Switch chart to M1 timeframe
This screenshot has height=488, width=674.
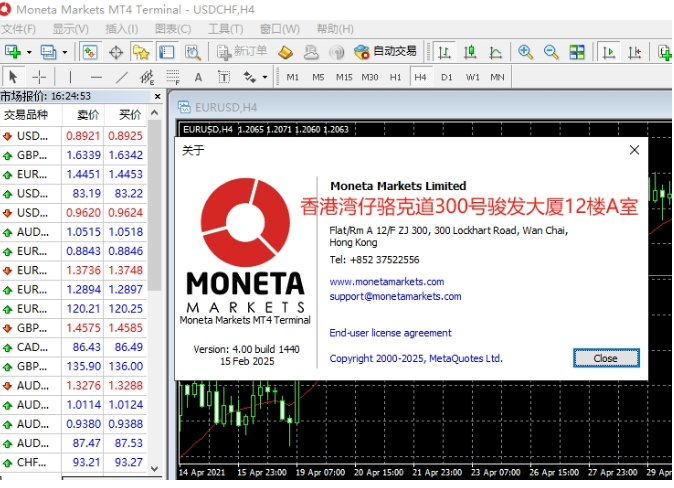(x=292, y=77)
